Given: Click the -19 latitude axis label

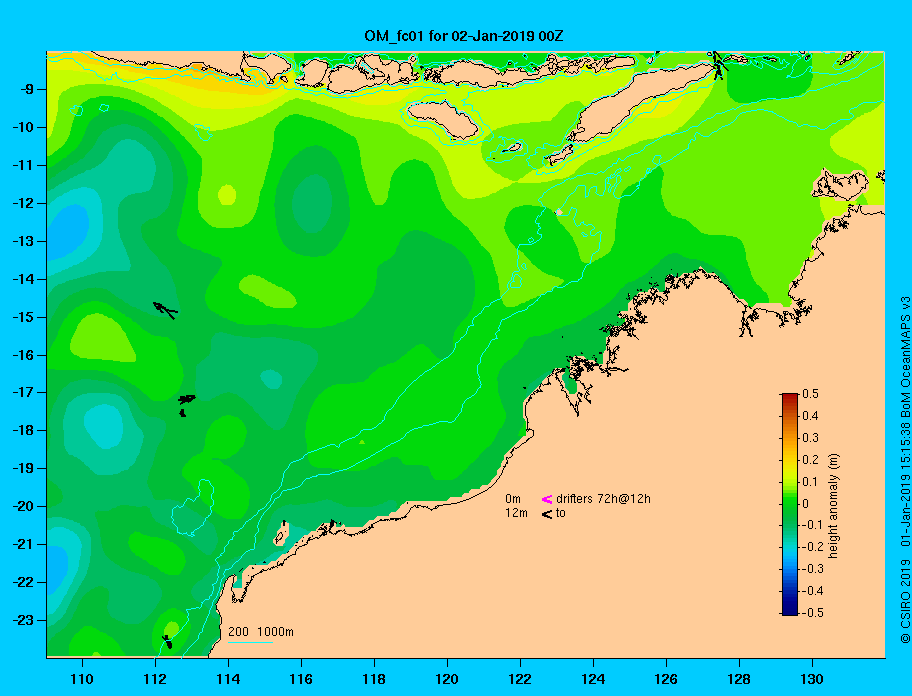Looking at the screenshot, I should (23, 469).
